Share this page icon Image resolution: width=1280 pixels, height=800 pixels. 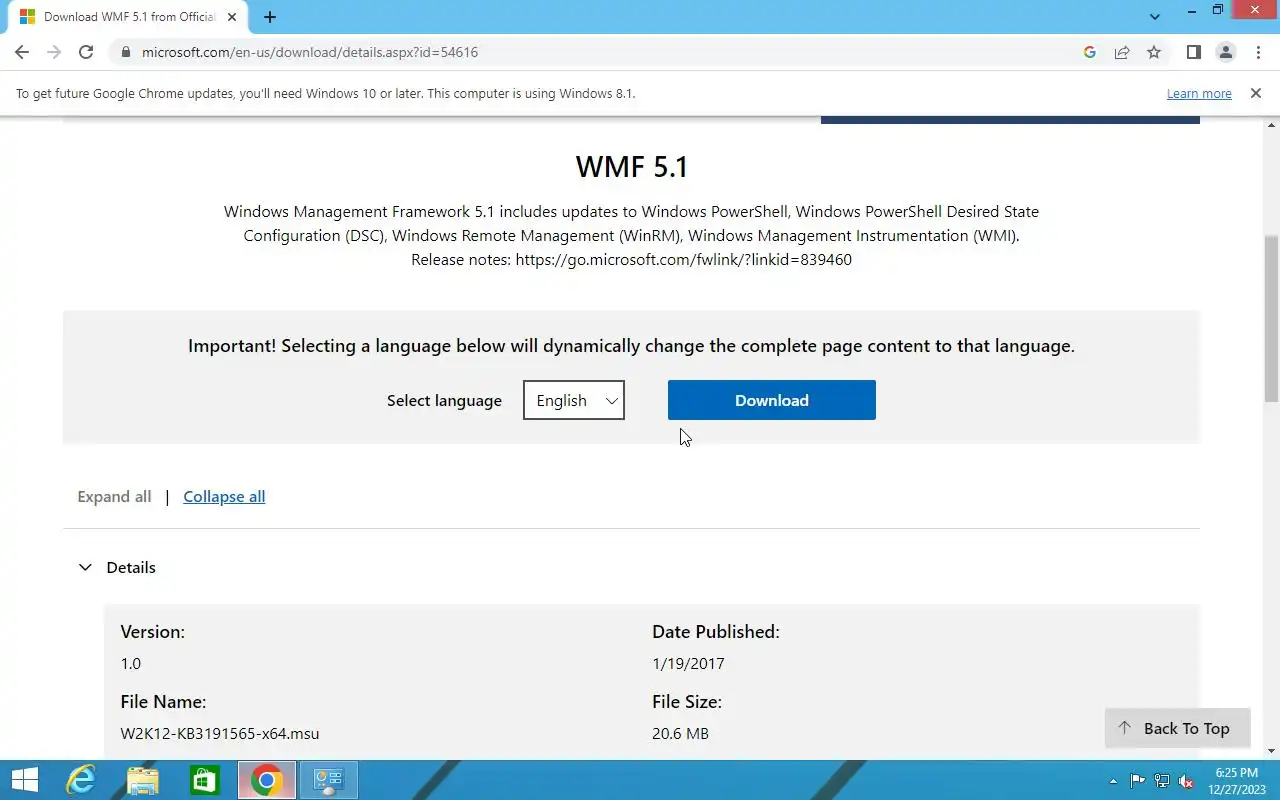[1122, 52]
